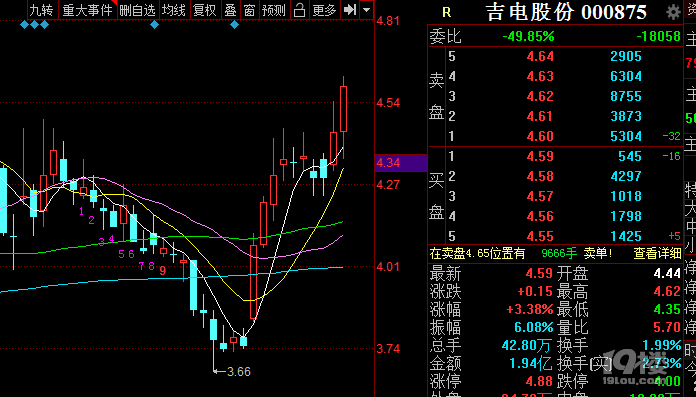Click the jump-to-end arrow icon
Viewport: 696px width, 397px height.
(350, 10)
